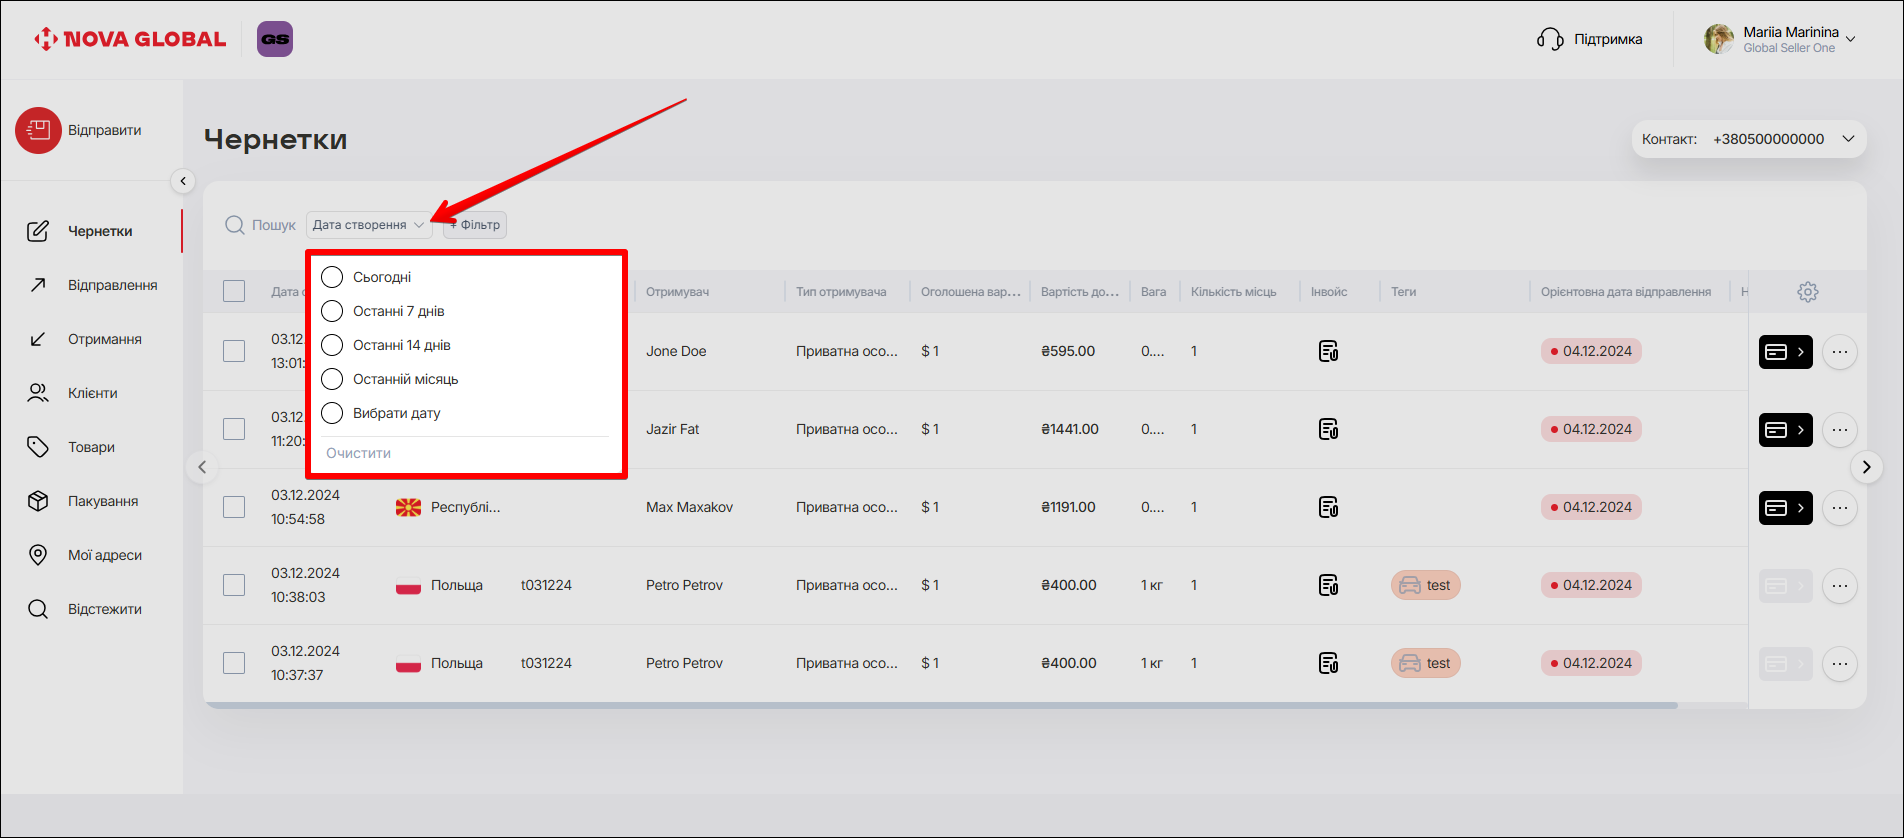
Task: Open three-dots menu for Max Maxakov row
Action: click(x=1839, y=508)
